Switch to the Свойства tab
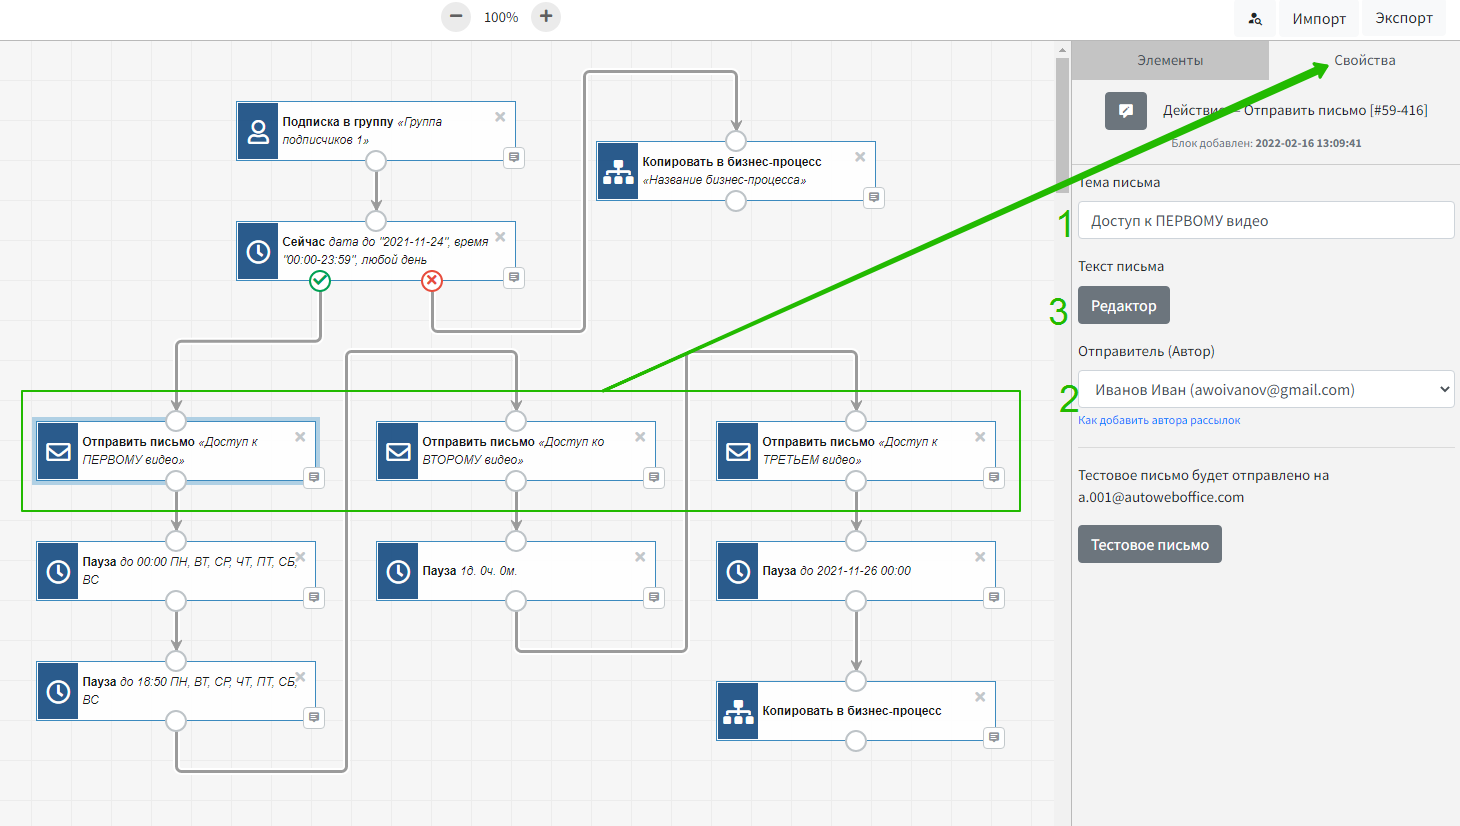This screenshot has width=1460, height=826. pos(1364,61)
